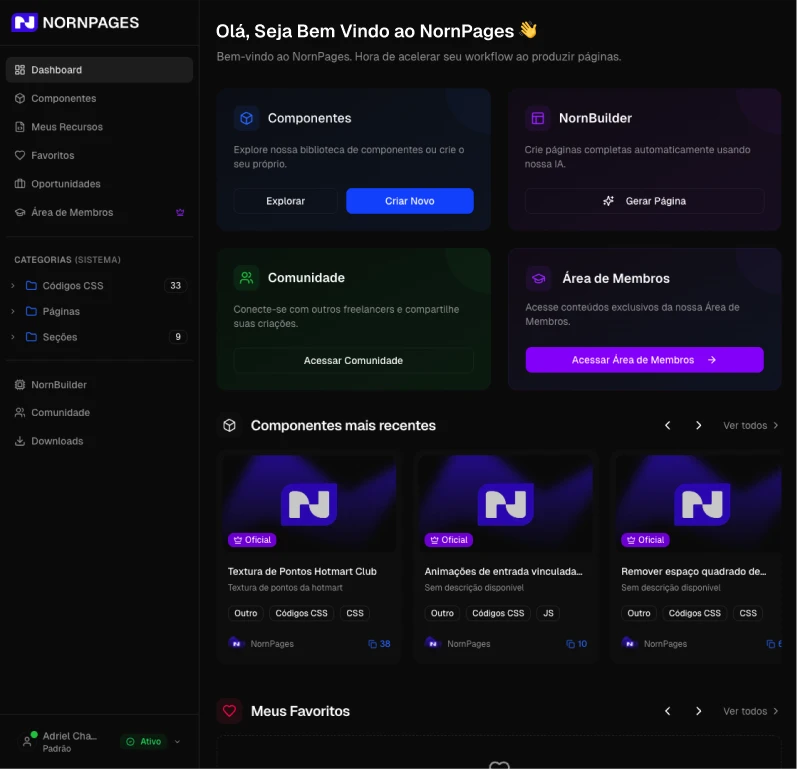The height and width of the screenshot is (769, 797).
Task: Go to previous recent components
Action: click(668, 425)
